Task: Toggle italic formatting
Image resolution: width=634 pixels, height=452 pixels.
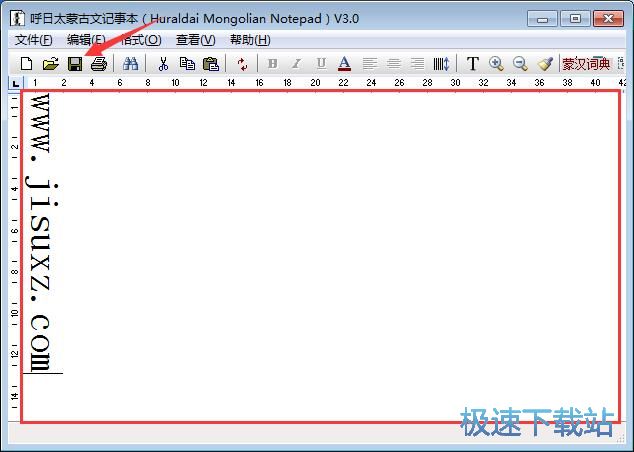Action: point(296,64)
